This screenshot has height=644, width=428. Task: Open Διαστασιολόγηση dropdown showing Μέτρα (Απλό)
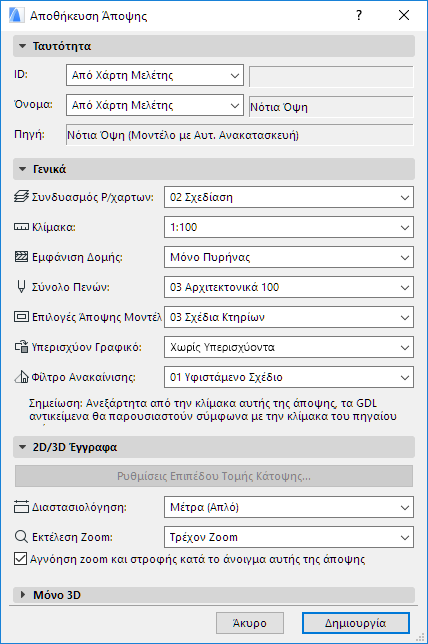289,507
